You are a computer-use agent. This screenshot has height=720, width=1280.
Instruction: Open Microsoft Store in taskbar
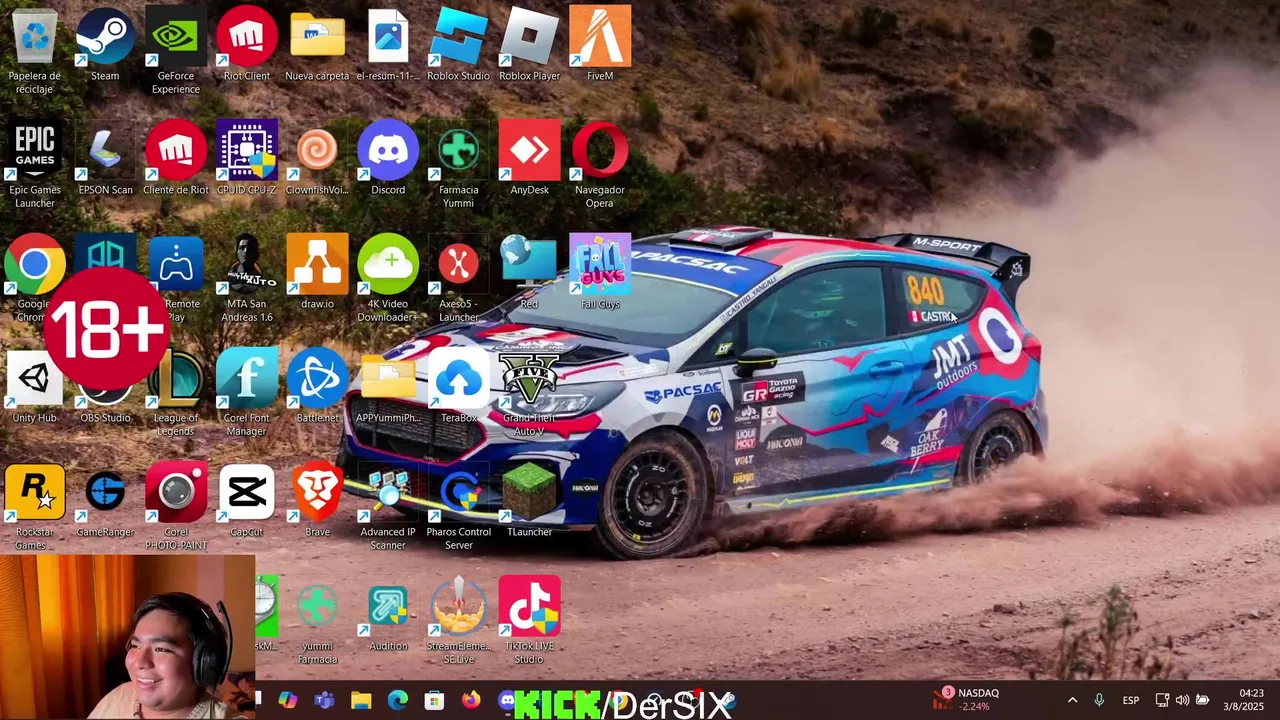[x=434, y=701]
